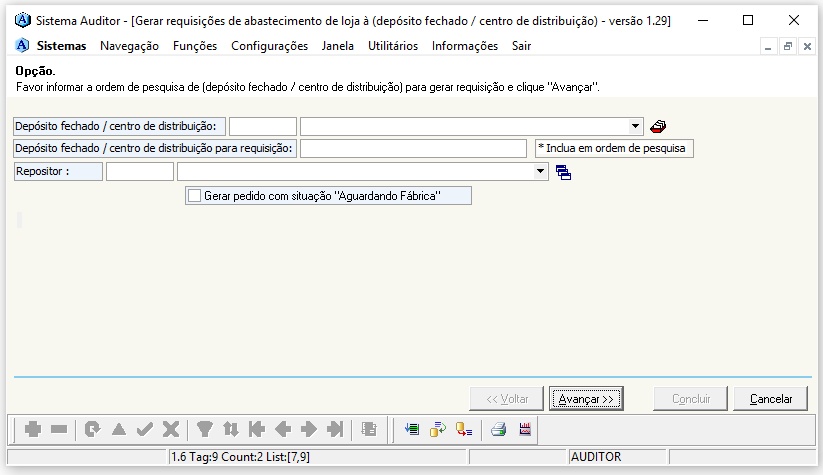The width and height of the screenshot is (823, 475).
Task: Click the 'para requisição' text input field
Action: point(412,149)
